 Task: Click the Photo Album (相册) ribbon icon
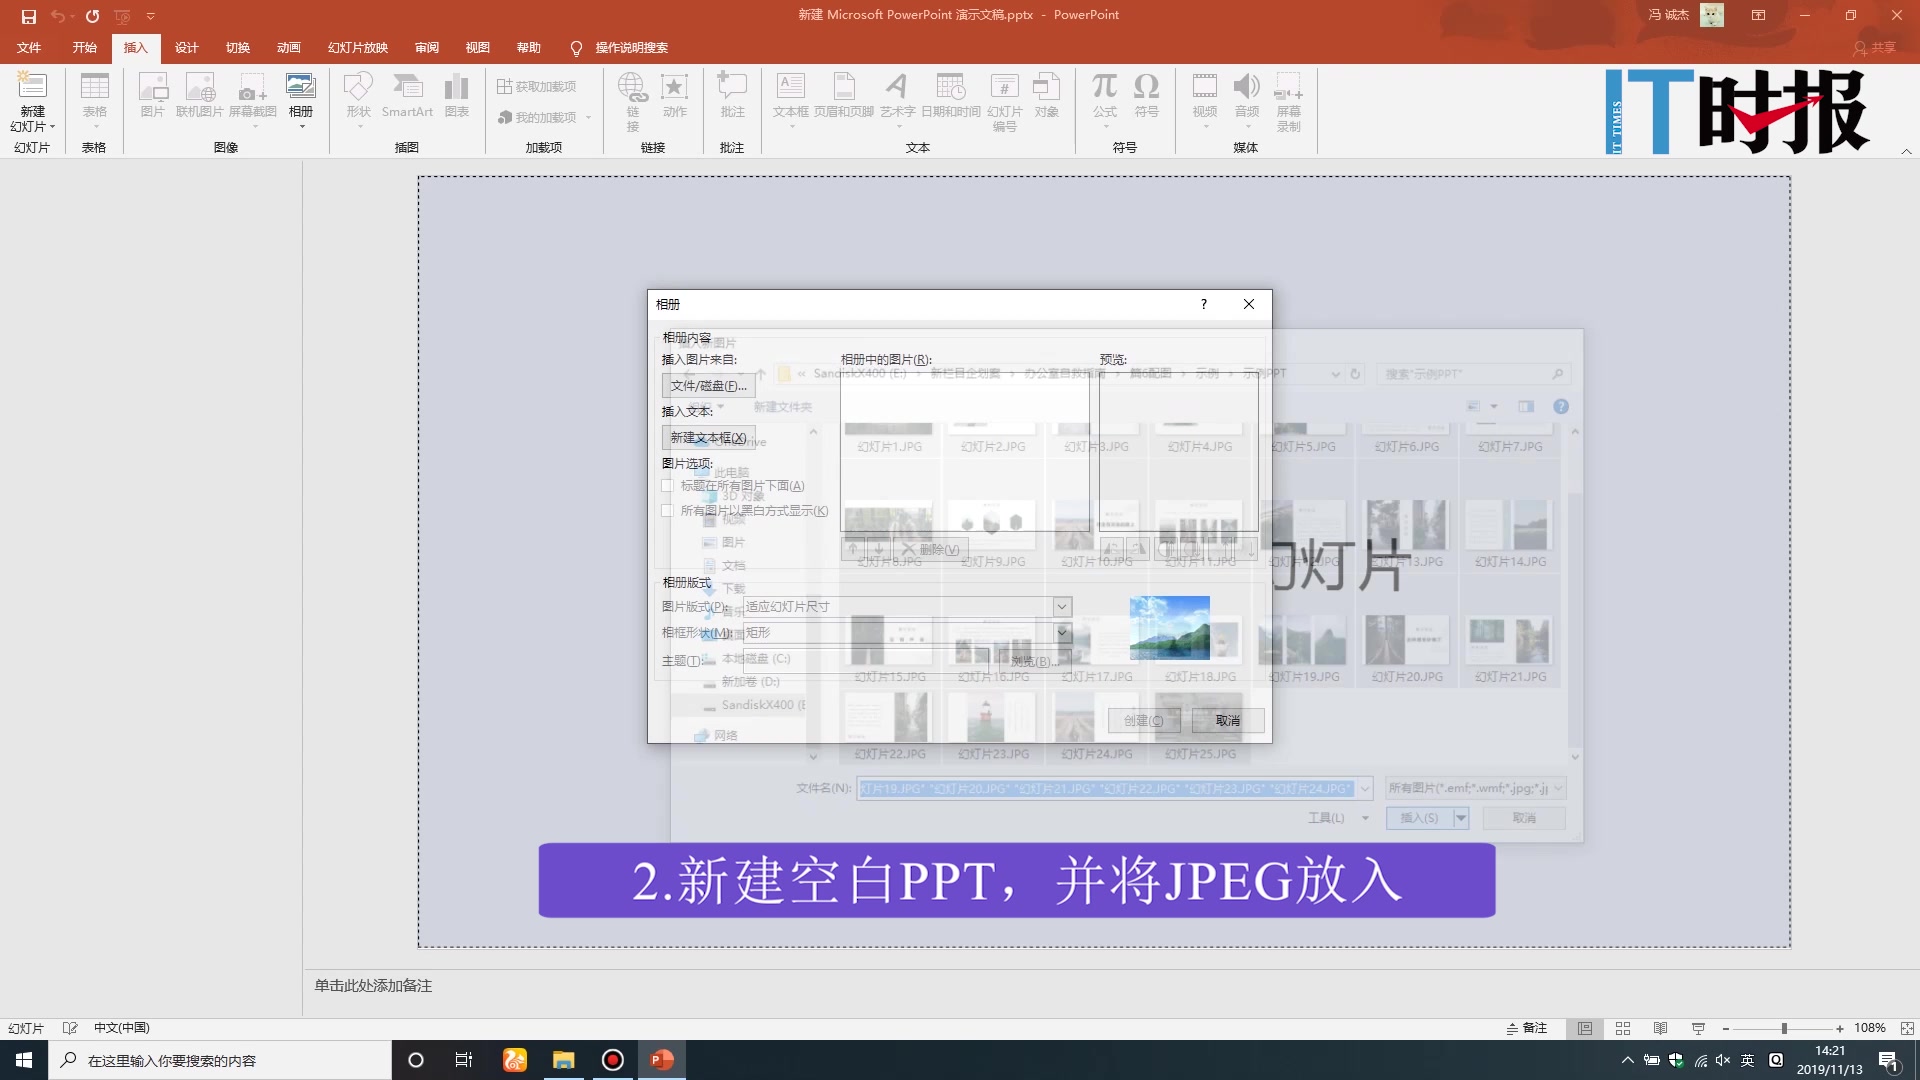click(x=300, y=88)
